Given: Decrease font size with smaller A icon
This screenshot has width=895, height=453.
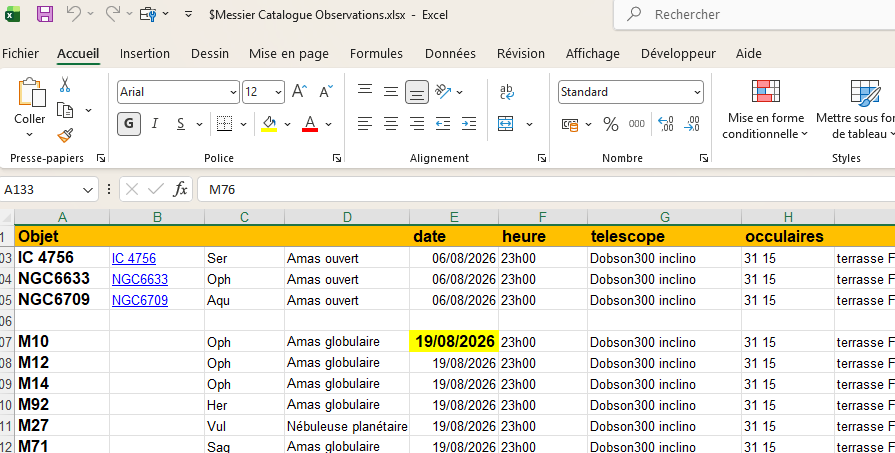Looking at the screenshot, I should tap(326, 91).
